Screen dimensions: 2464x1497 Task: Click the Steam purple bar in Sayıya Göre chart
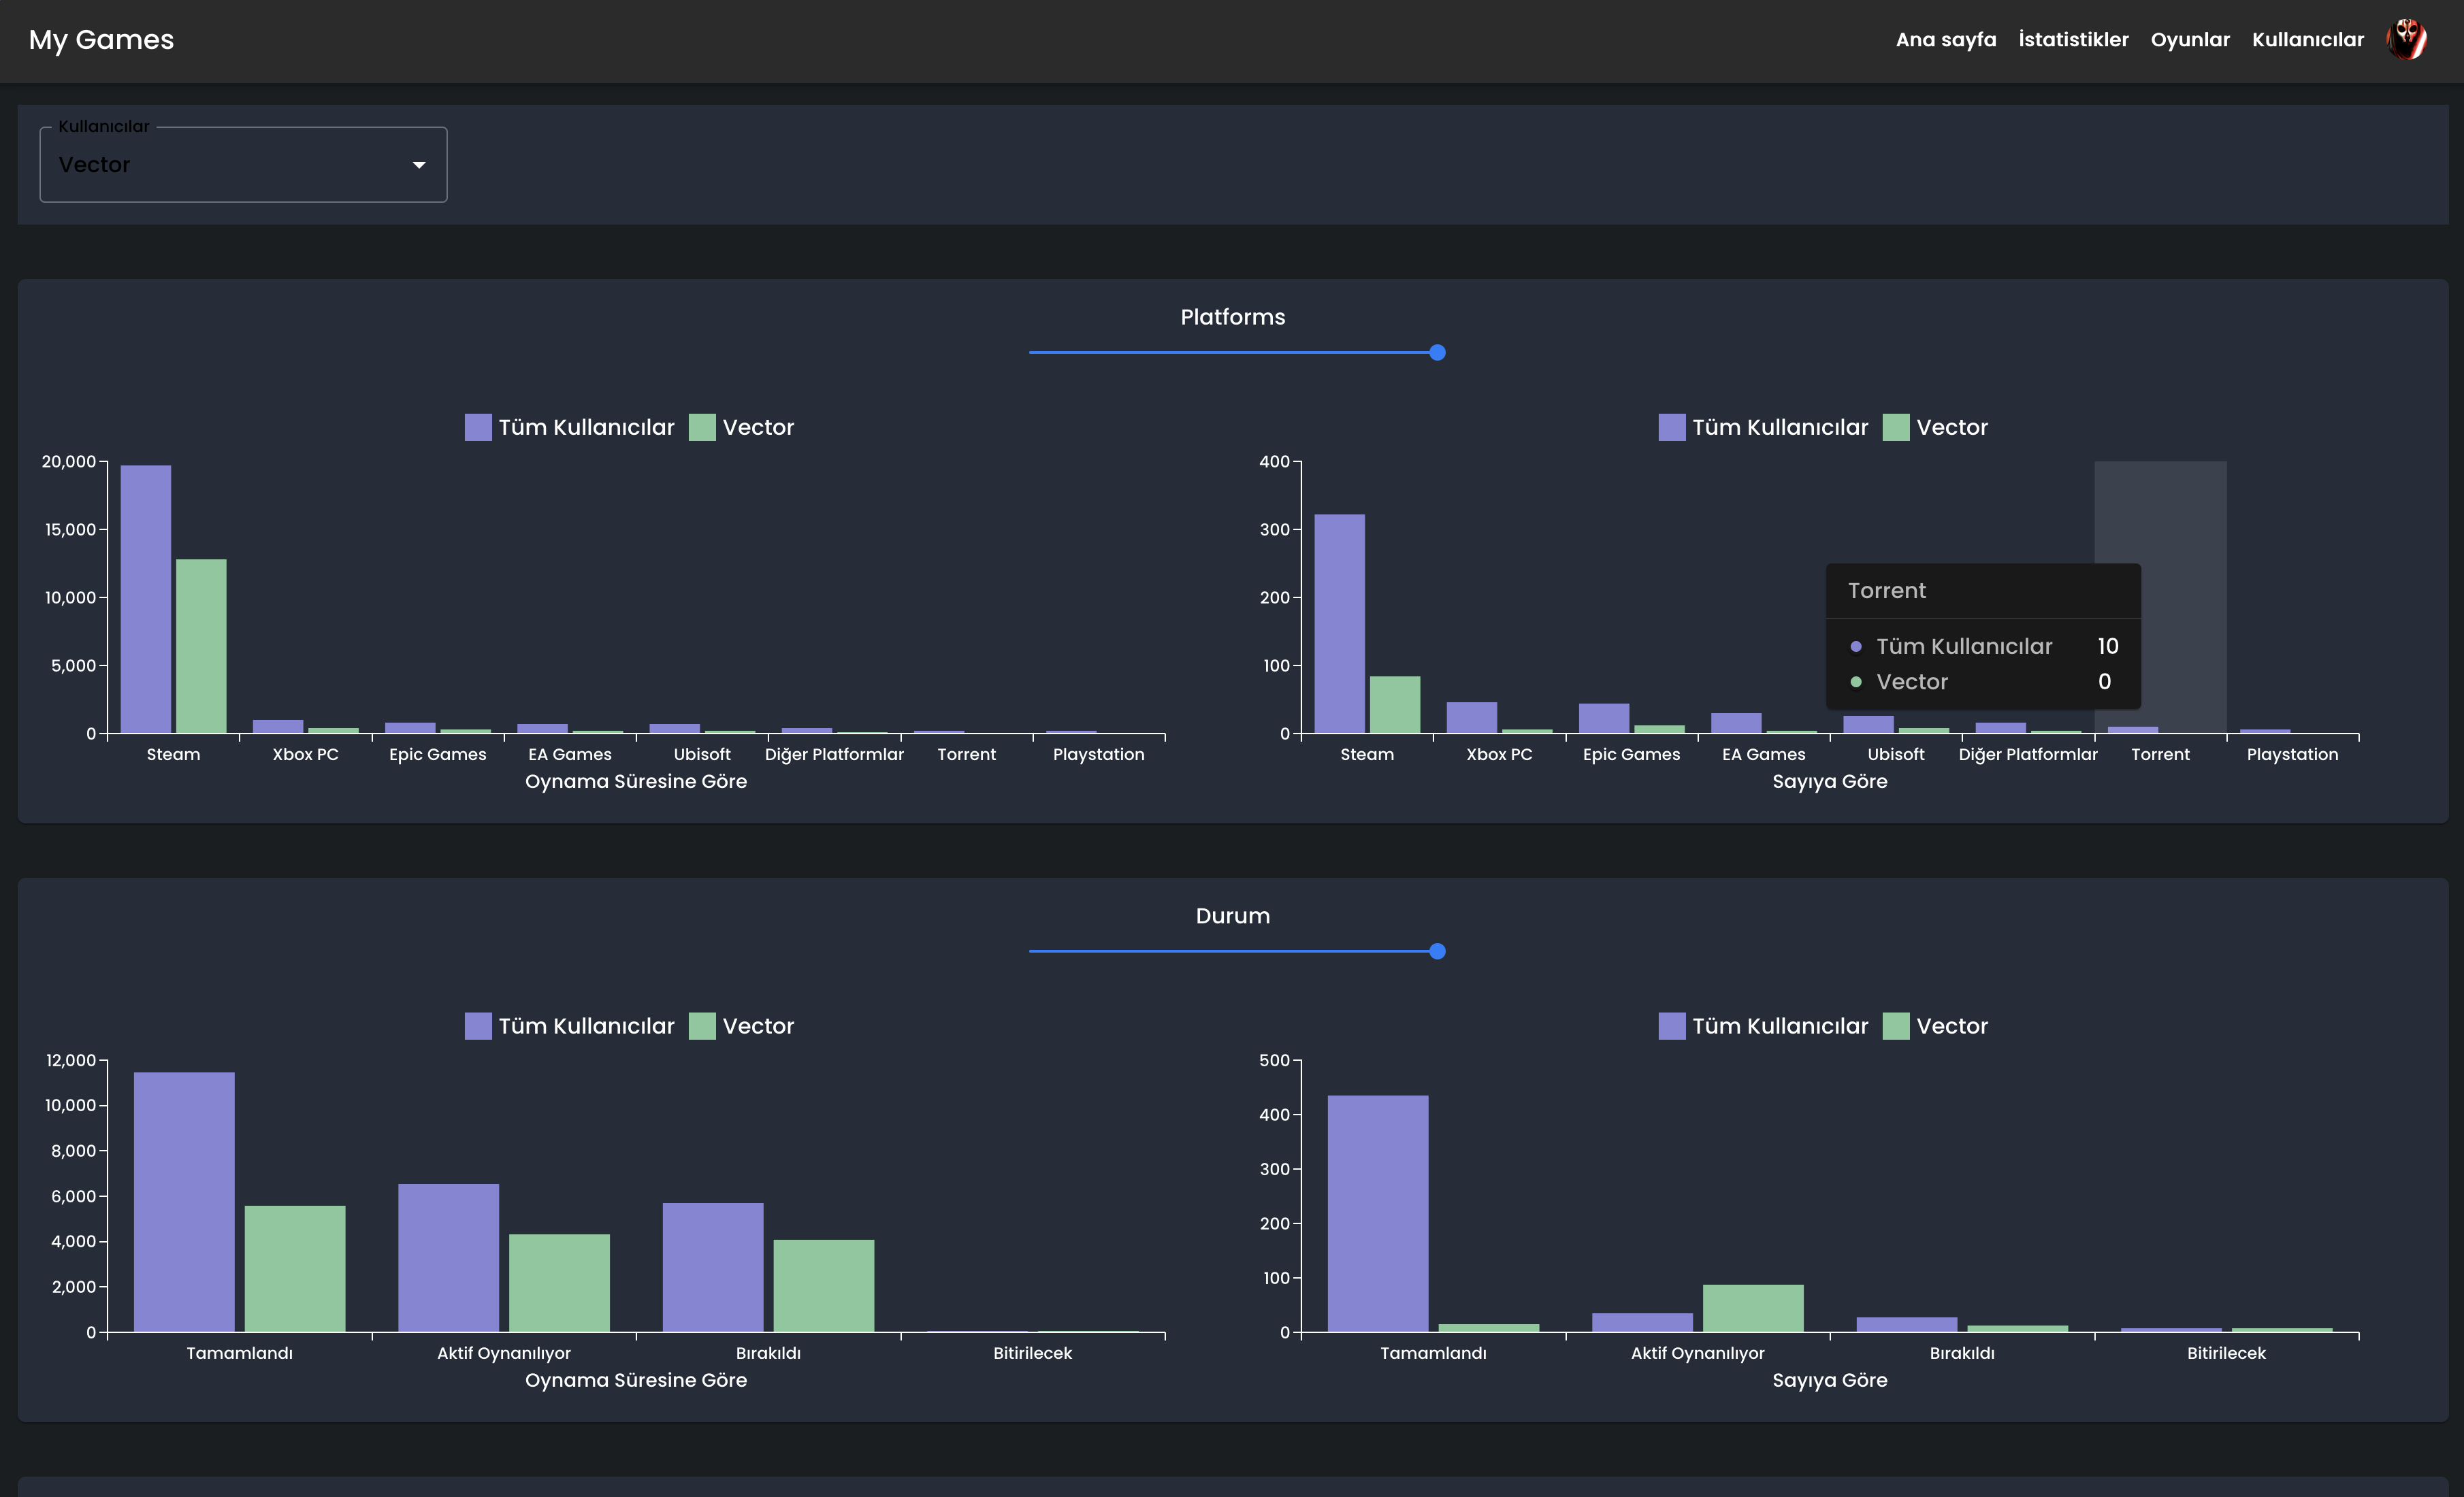click(1339, 624)
